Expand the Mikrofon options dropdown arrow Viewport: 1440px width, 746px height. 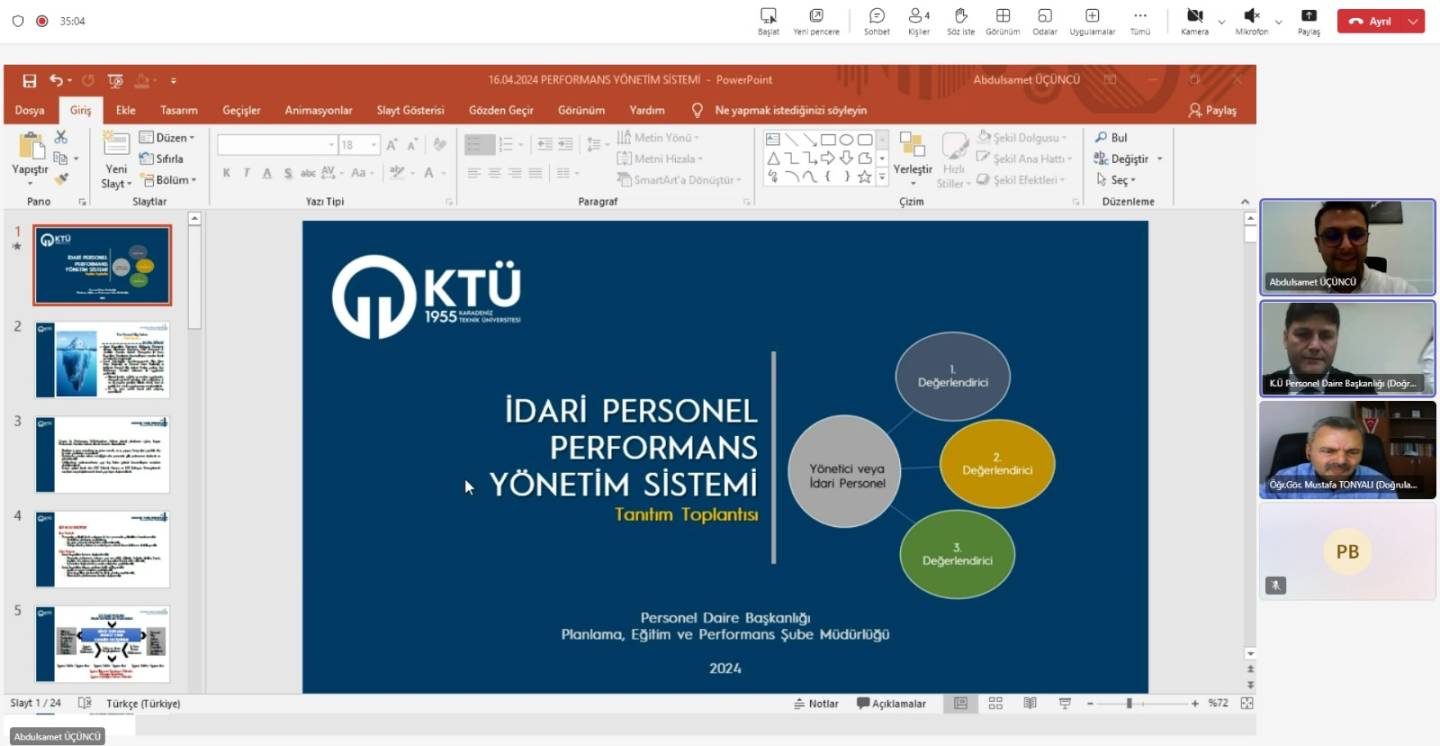coord(1278,21)
